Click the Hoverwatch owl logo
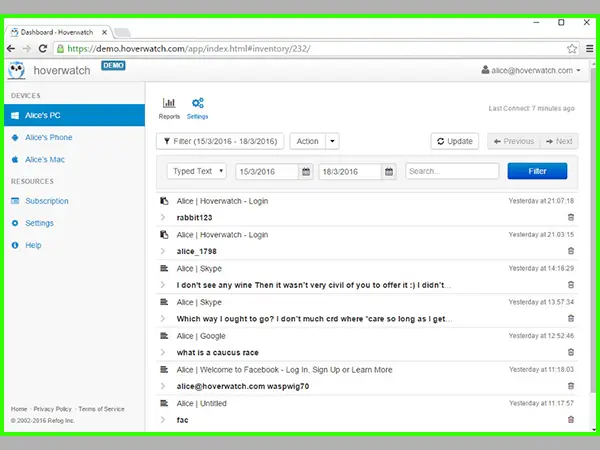 click(x=16, y=70)
